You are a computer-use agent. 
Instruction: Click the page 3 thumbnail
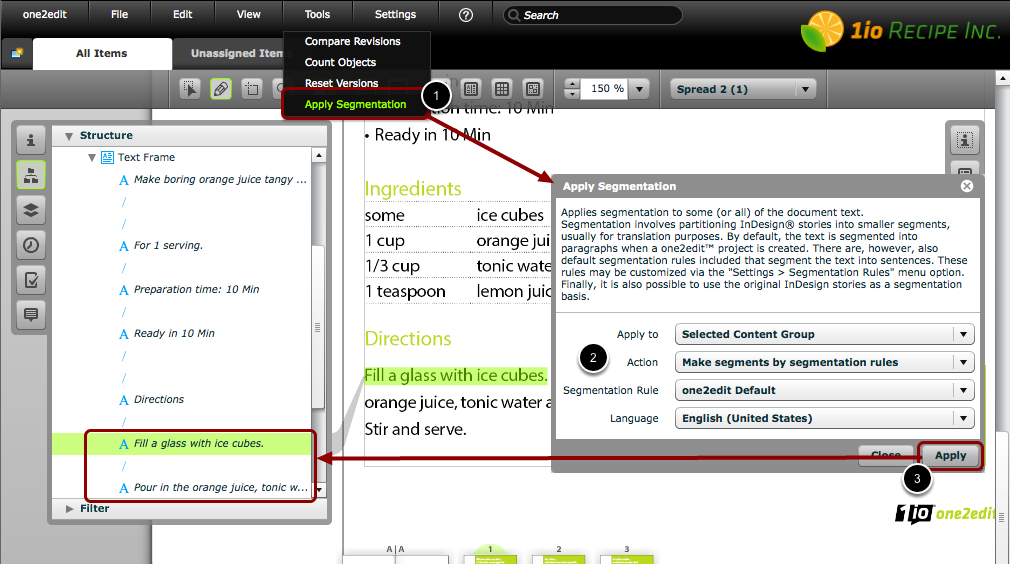pyautogui.click(x=627, y=559)
